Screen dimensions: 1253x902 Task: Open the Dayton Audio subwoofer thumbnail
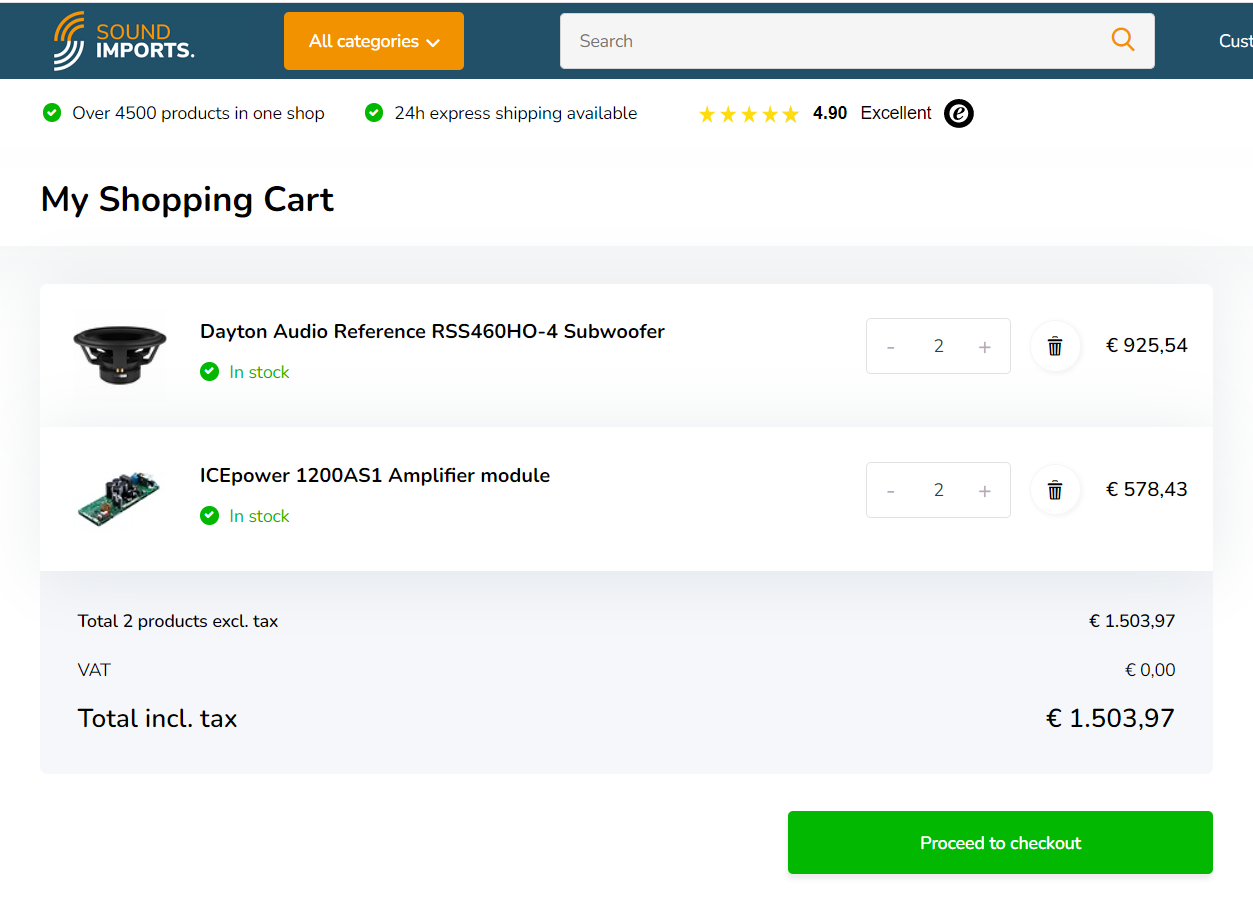[x=120, y=355]
